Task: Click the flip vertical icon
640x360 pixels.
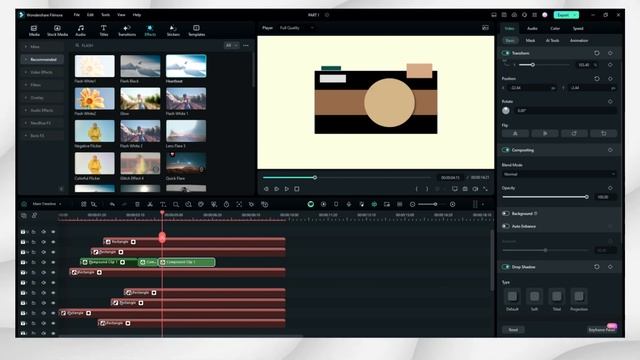Action: click(x=545, y=133)
